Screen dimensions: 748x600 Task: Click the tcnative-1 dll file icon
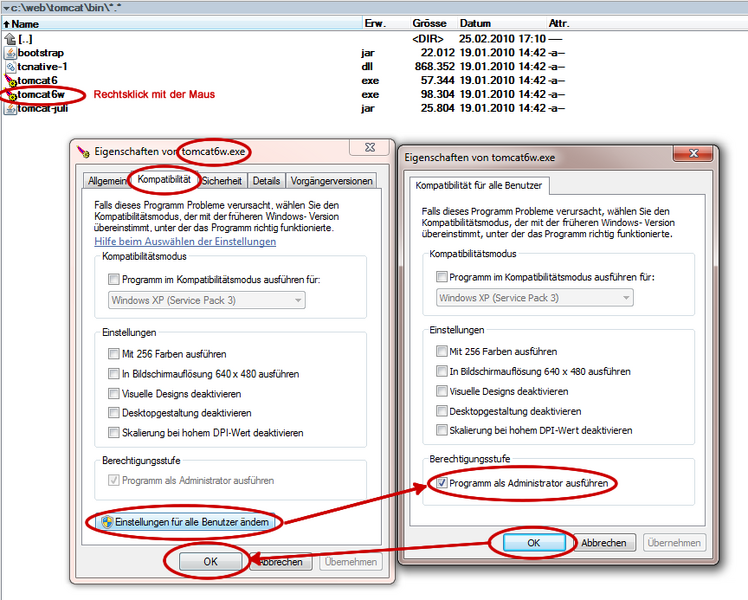(x=10, y=67)
